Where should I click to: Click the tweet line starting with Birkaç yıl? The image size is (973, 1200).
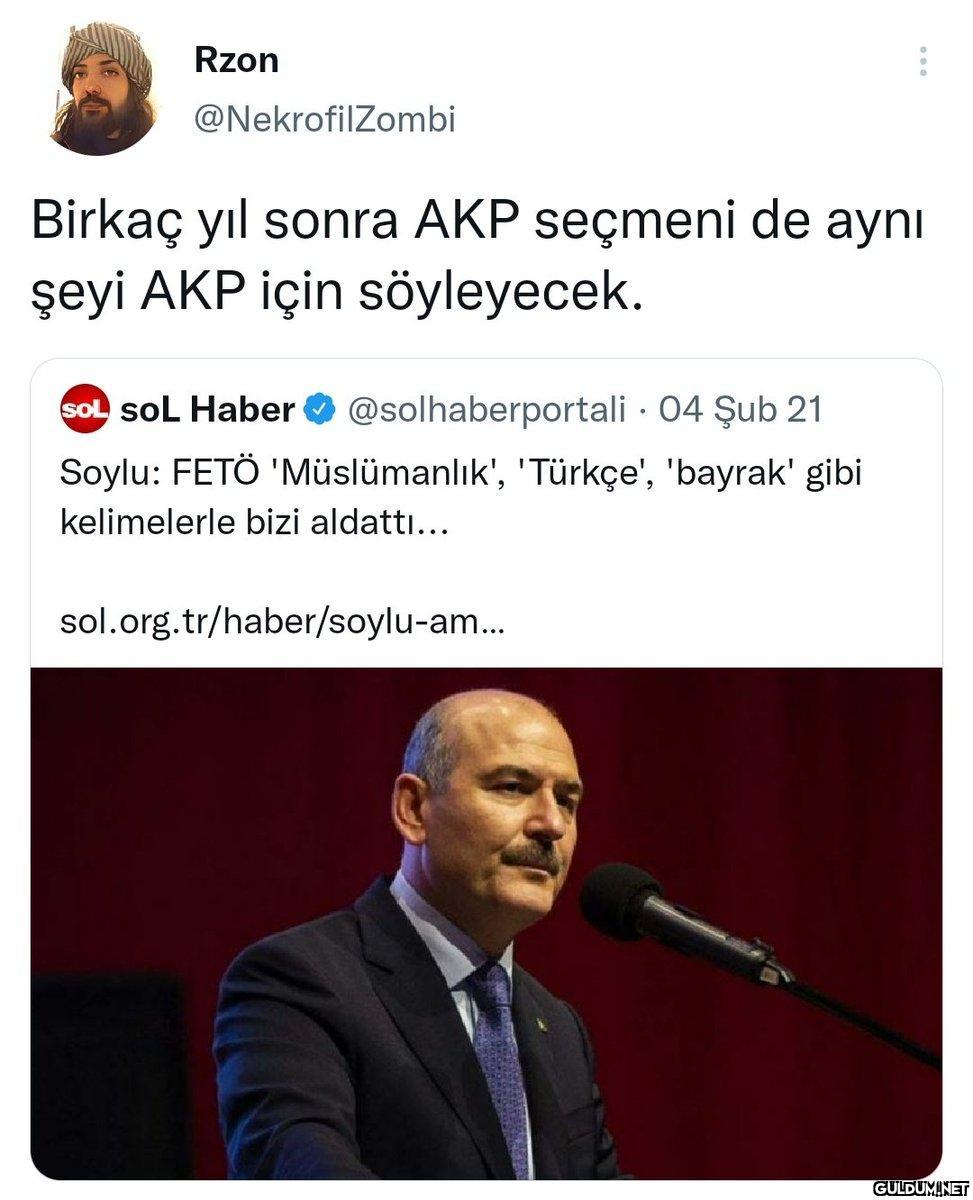tap(478, 222)
